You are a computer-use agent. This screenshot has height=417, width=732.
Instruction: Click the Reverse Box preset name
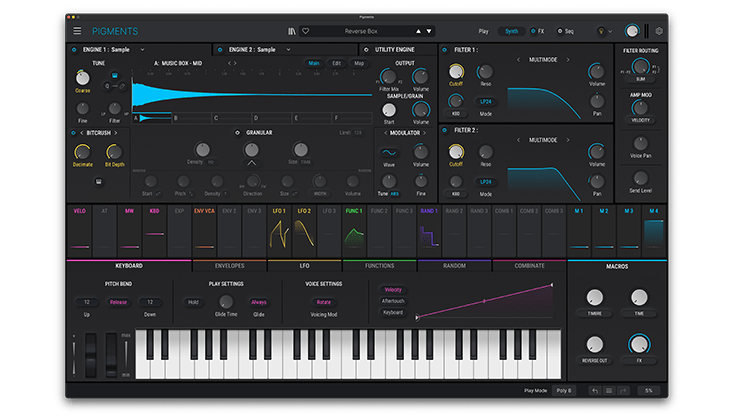click(361, 31)
